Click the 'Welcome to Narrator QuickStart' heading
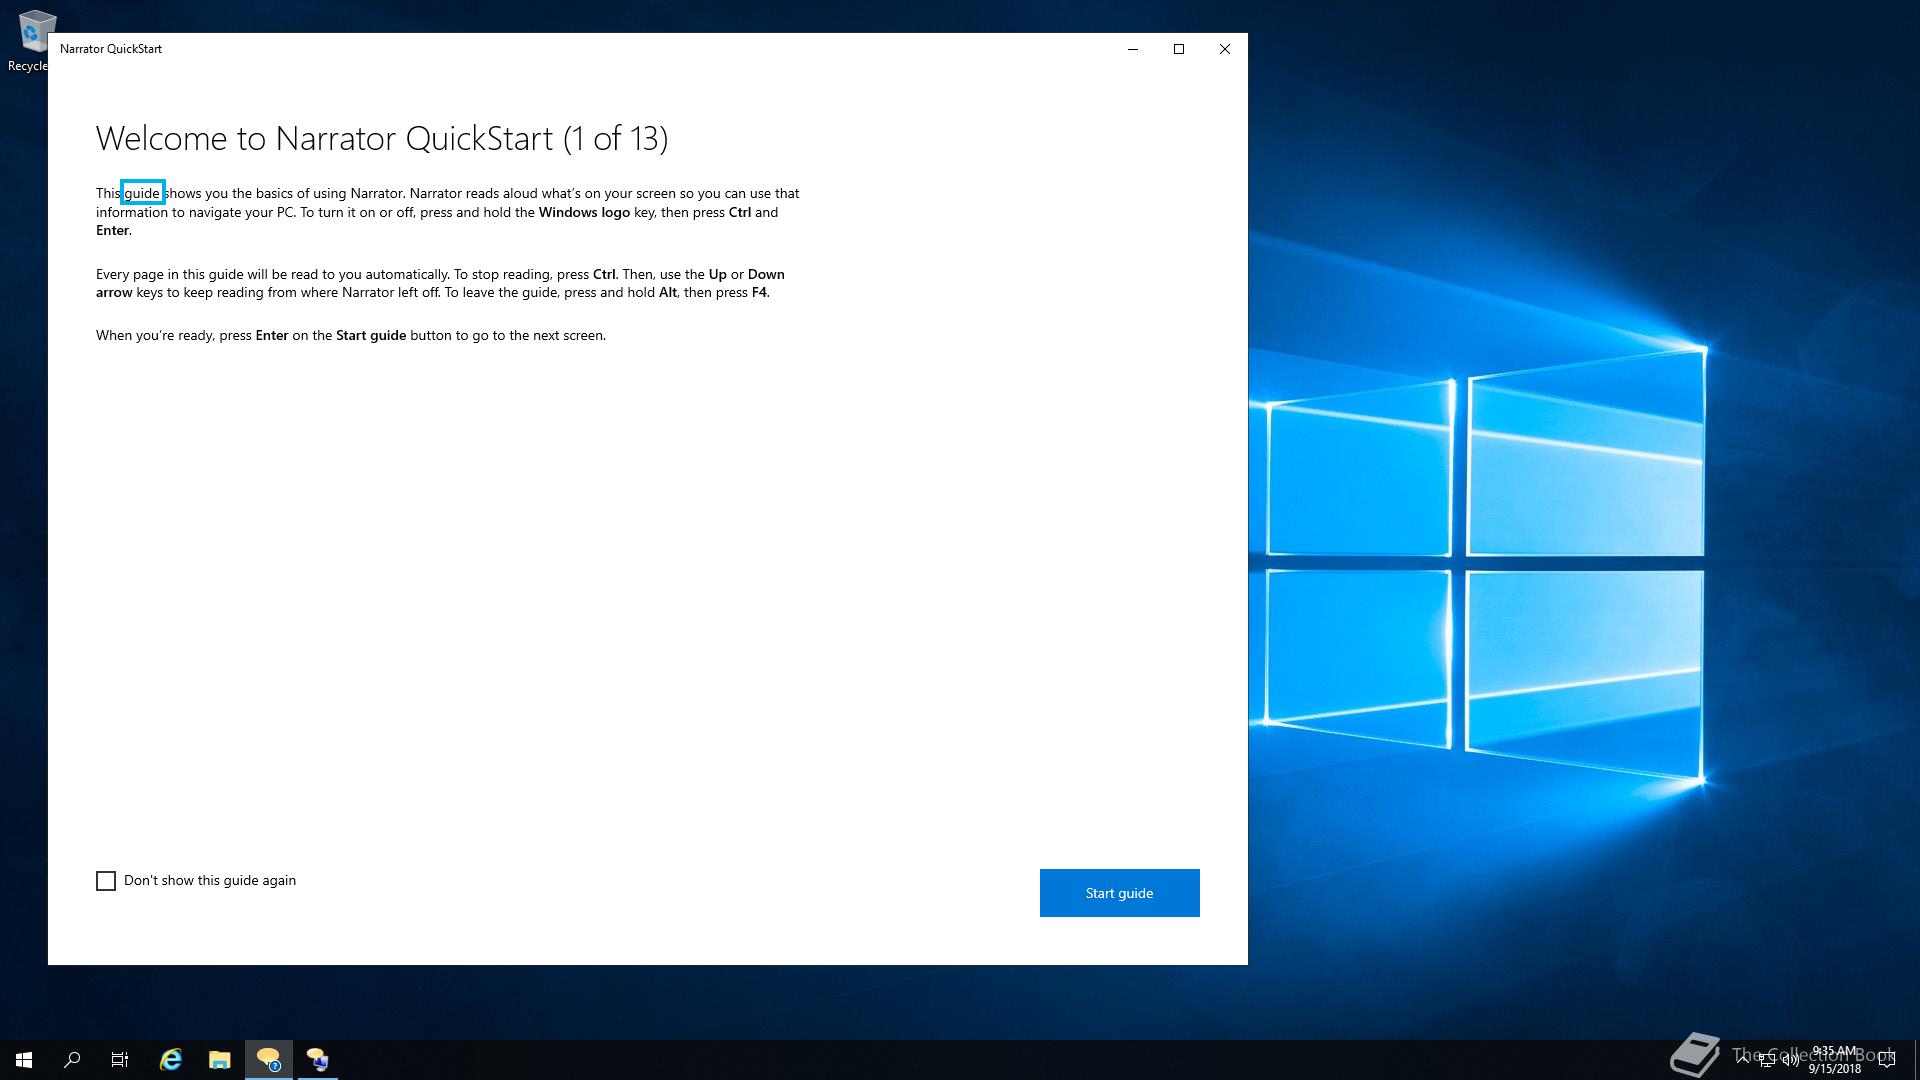1920x1080 pixels. click(x=382, y=138)
